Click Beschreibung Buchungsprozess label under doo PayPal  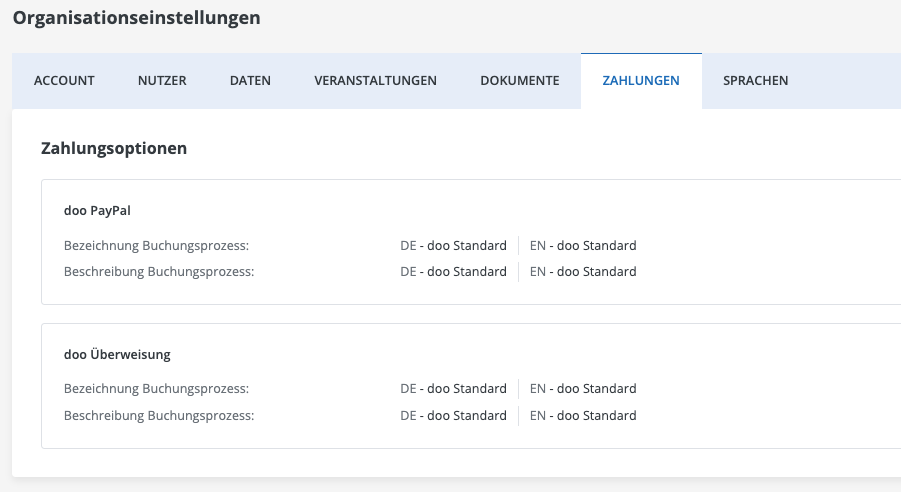[x=159, y=271]
